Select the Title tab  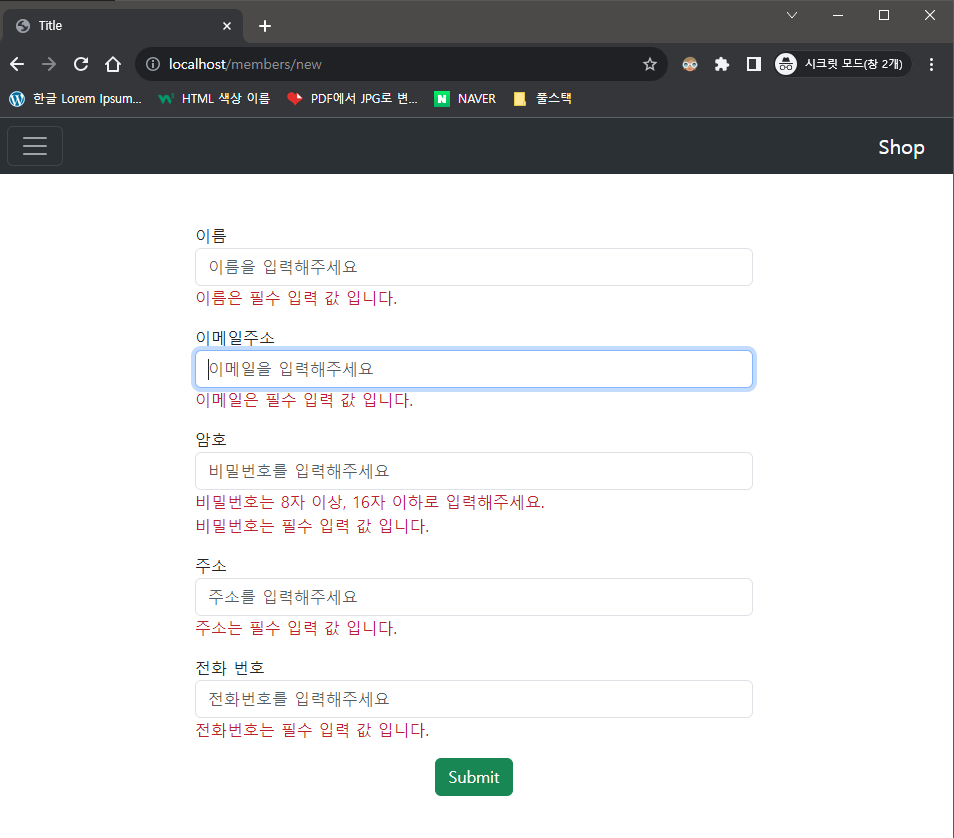[122, 26]
